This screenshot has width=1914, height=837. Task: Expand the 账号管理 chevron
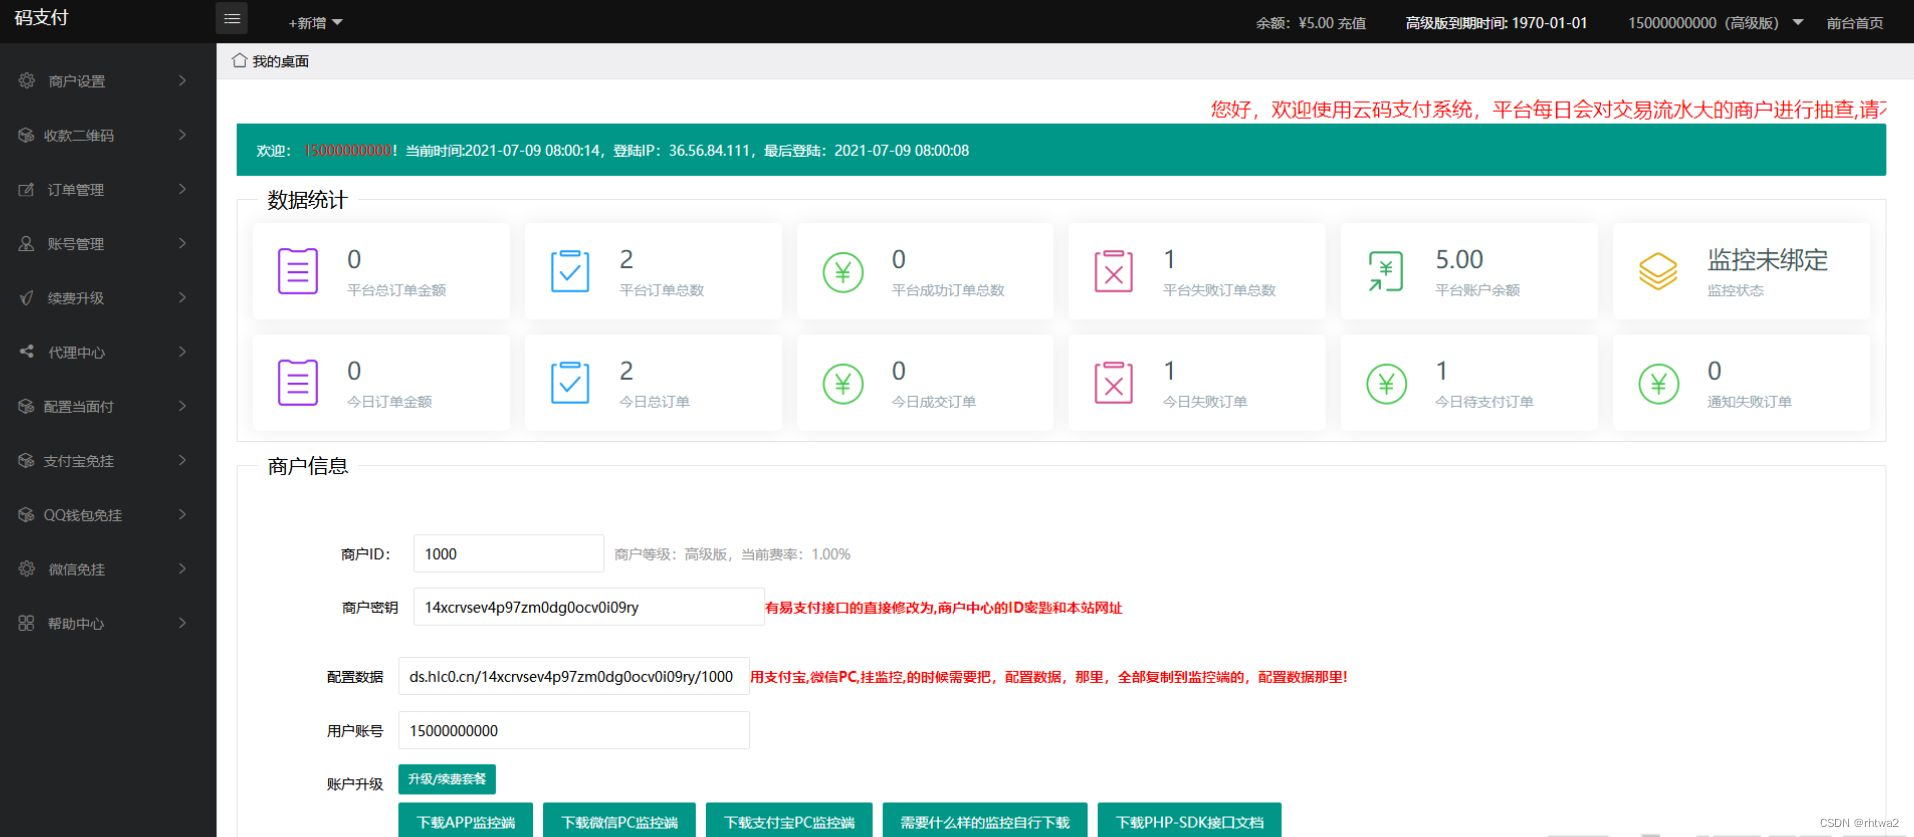pyautogui.click(x=182, y=243)
